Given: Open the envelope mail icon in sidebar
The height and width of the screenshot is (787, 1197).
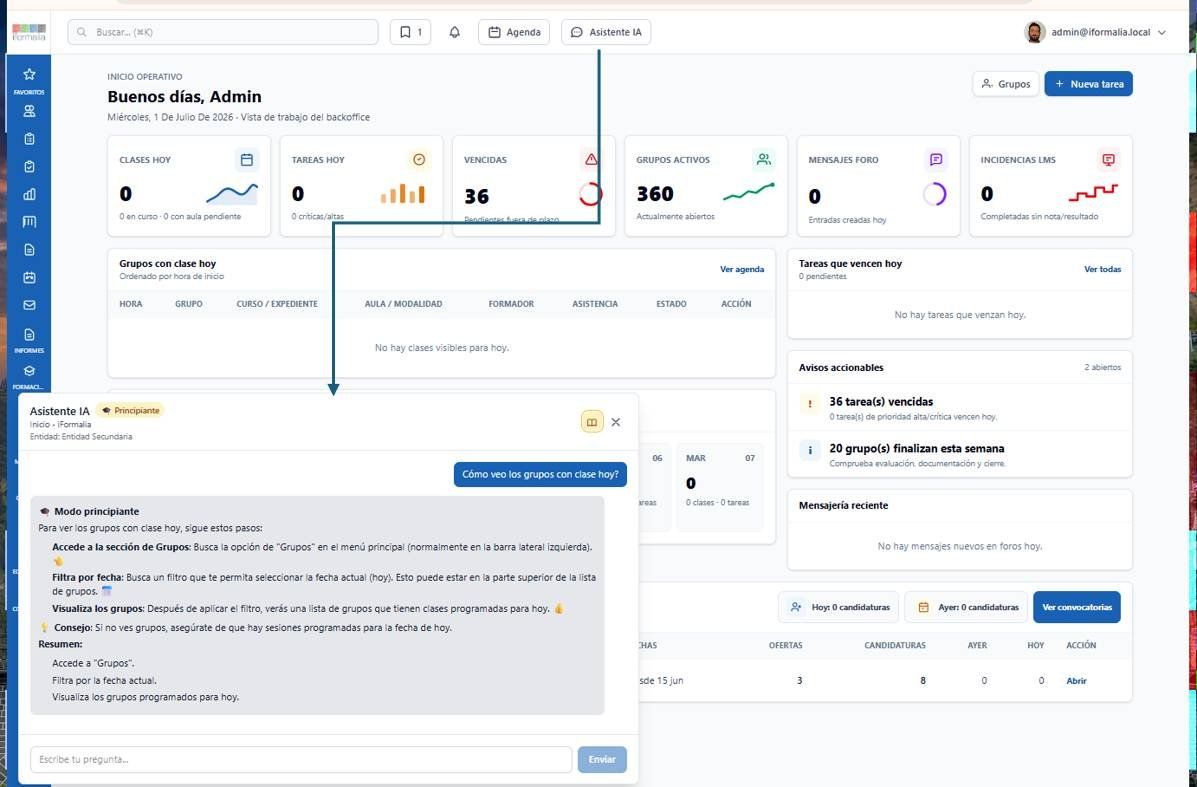Looking at the screenshot, I should pyautogui.click(x=29, y=305).
